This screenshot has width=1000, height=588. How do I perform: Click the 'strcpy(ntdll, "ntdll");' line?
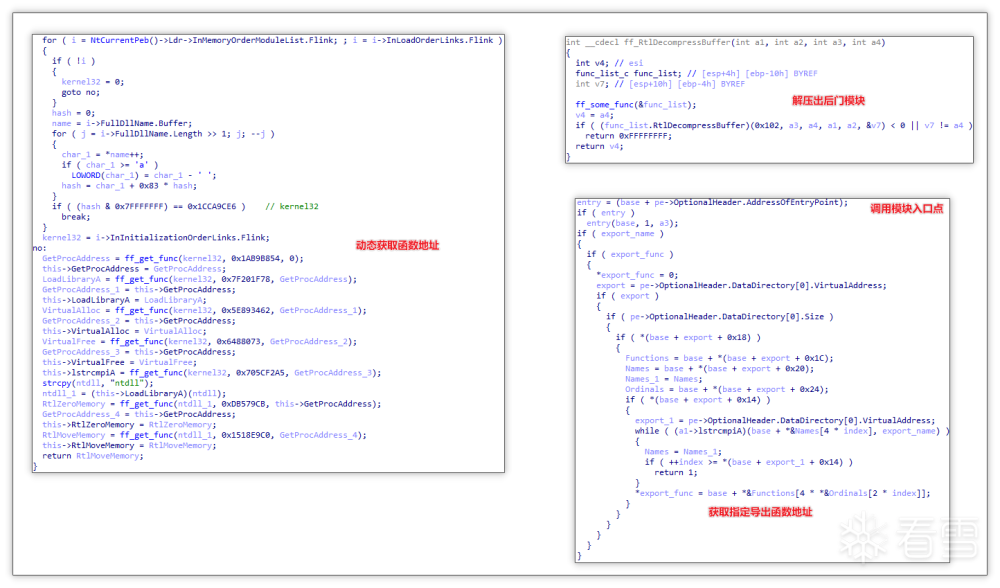(x=98, y=383)
